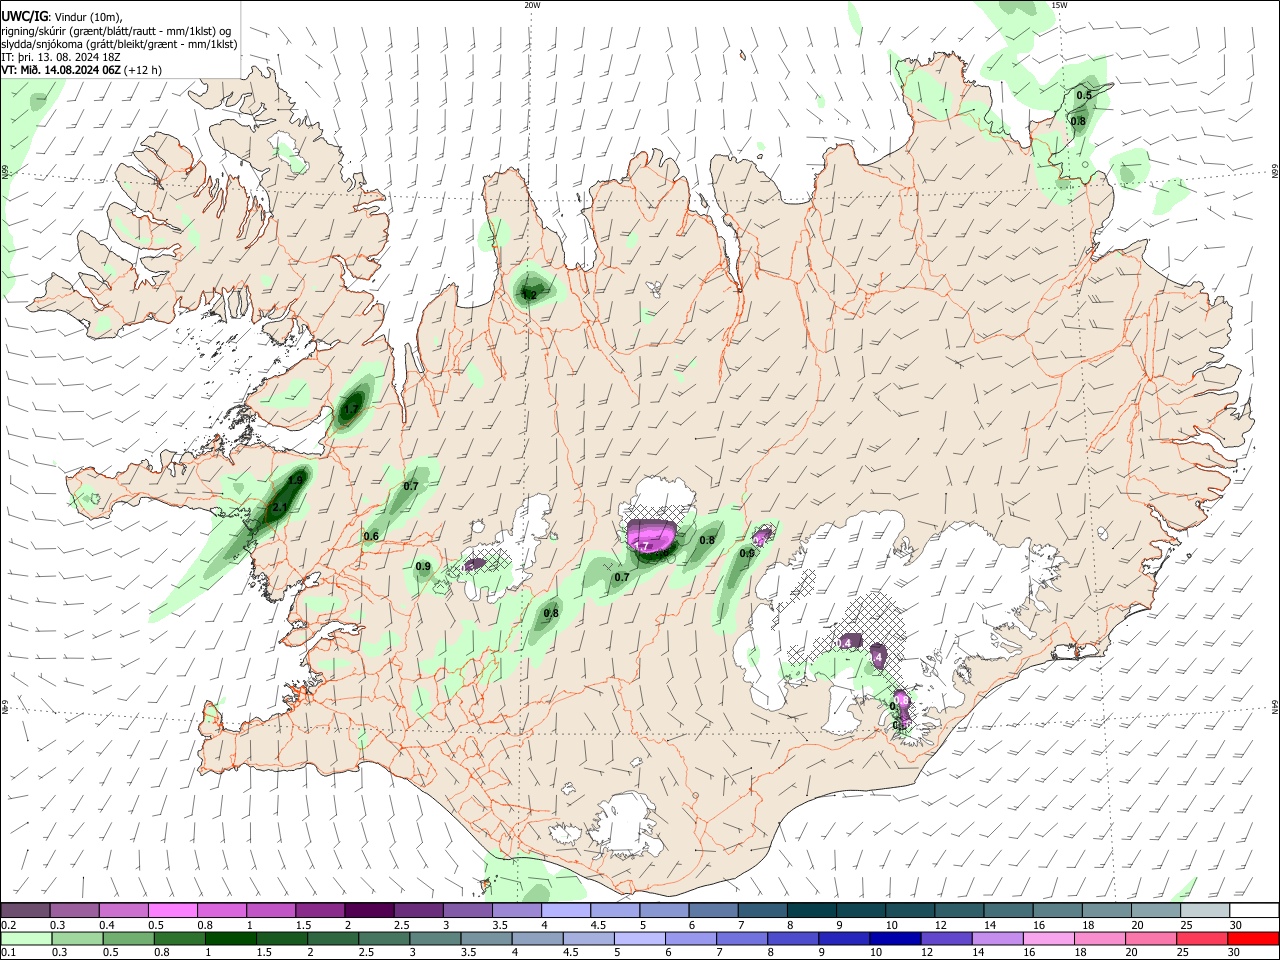Click the IT: þri. 13. 08. 2024 18Z line
Viewport: 1280px width, 960px height.
click(x=61, y=57)
